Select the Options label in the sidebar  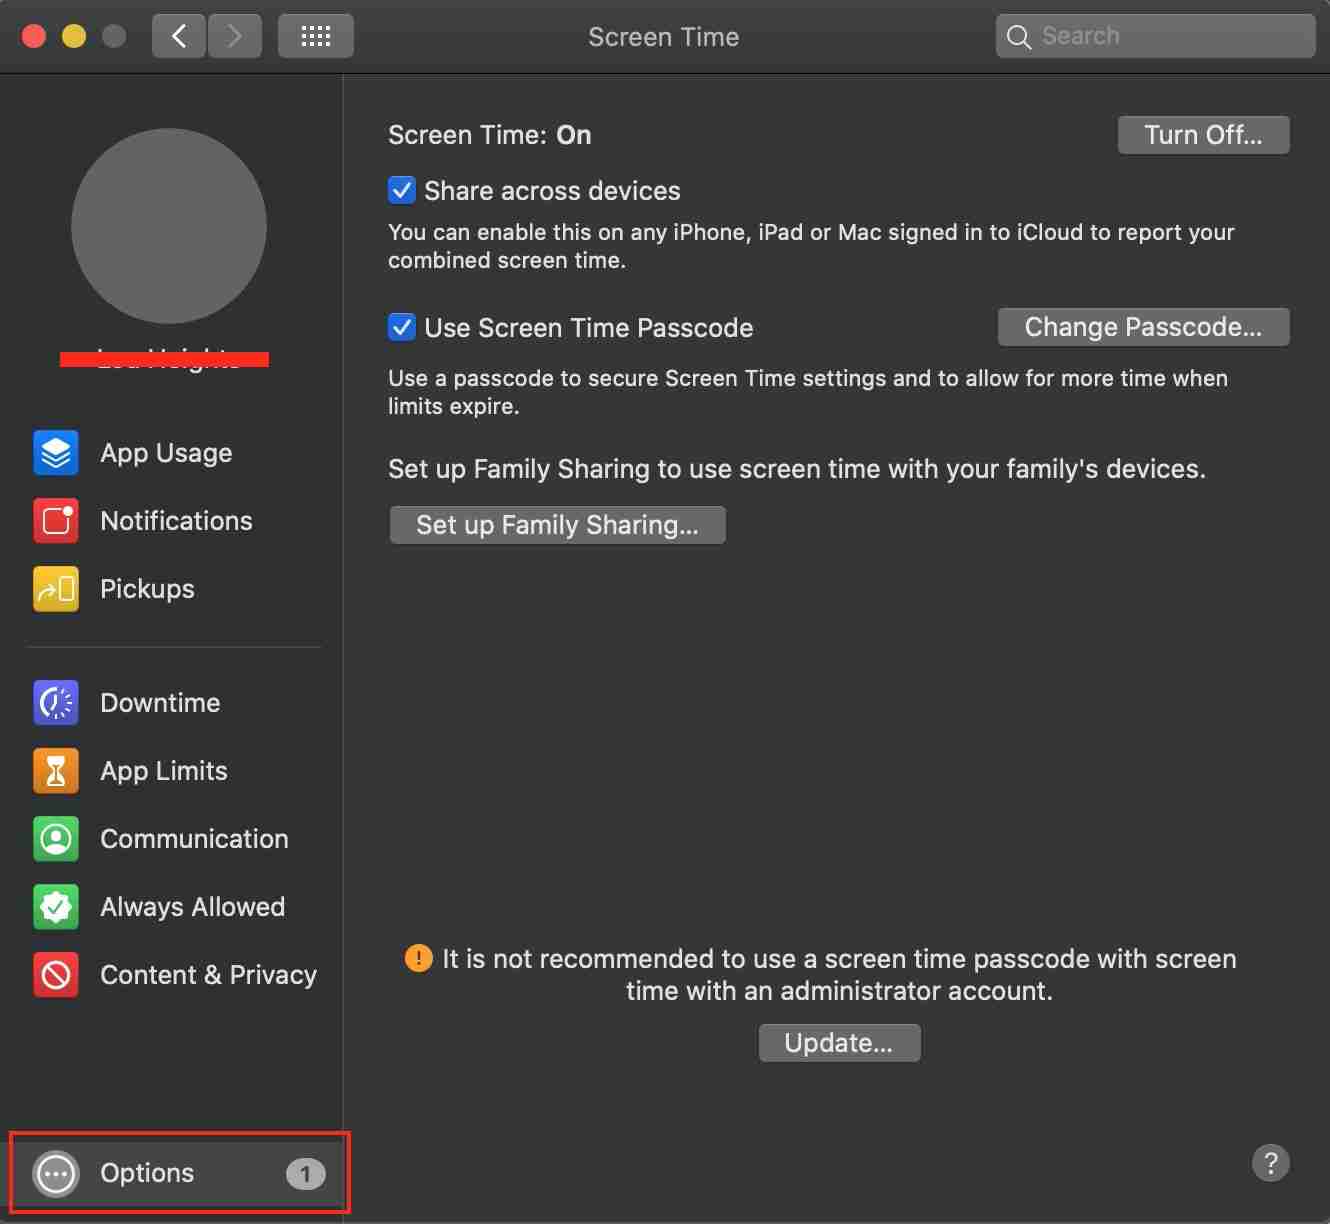click(x=147, y=1173)
